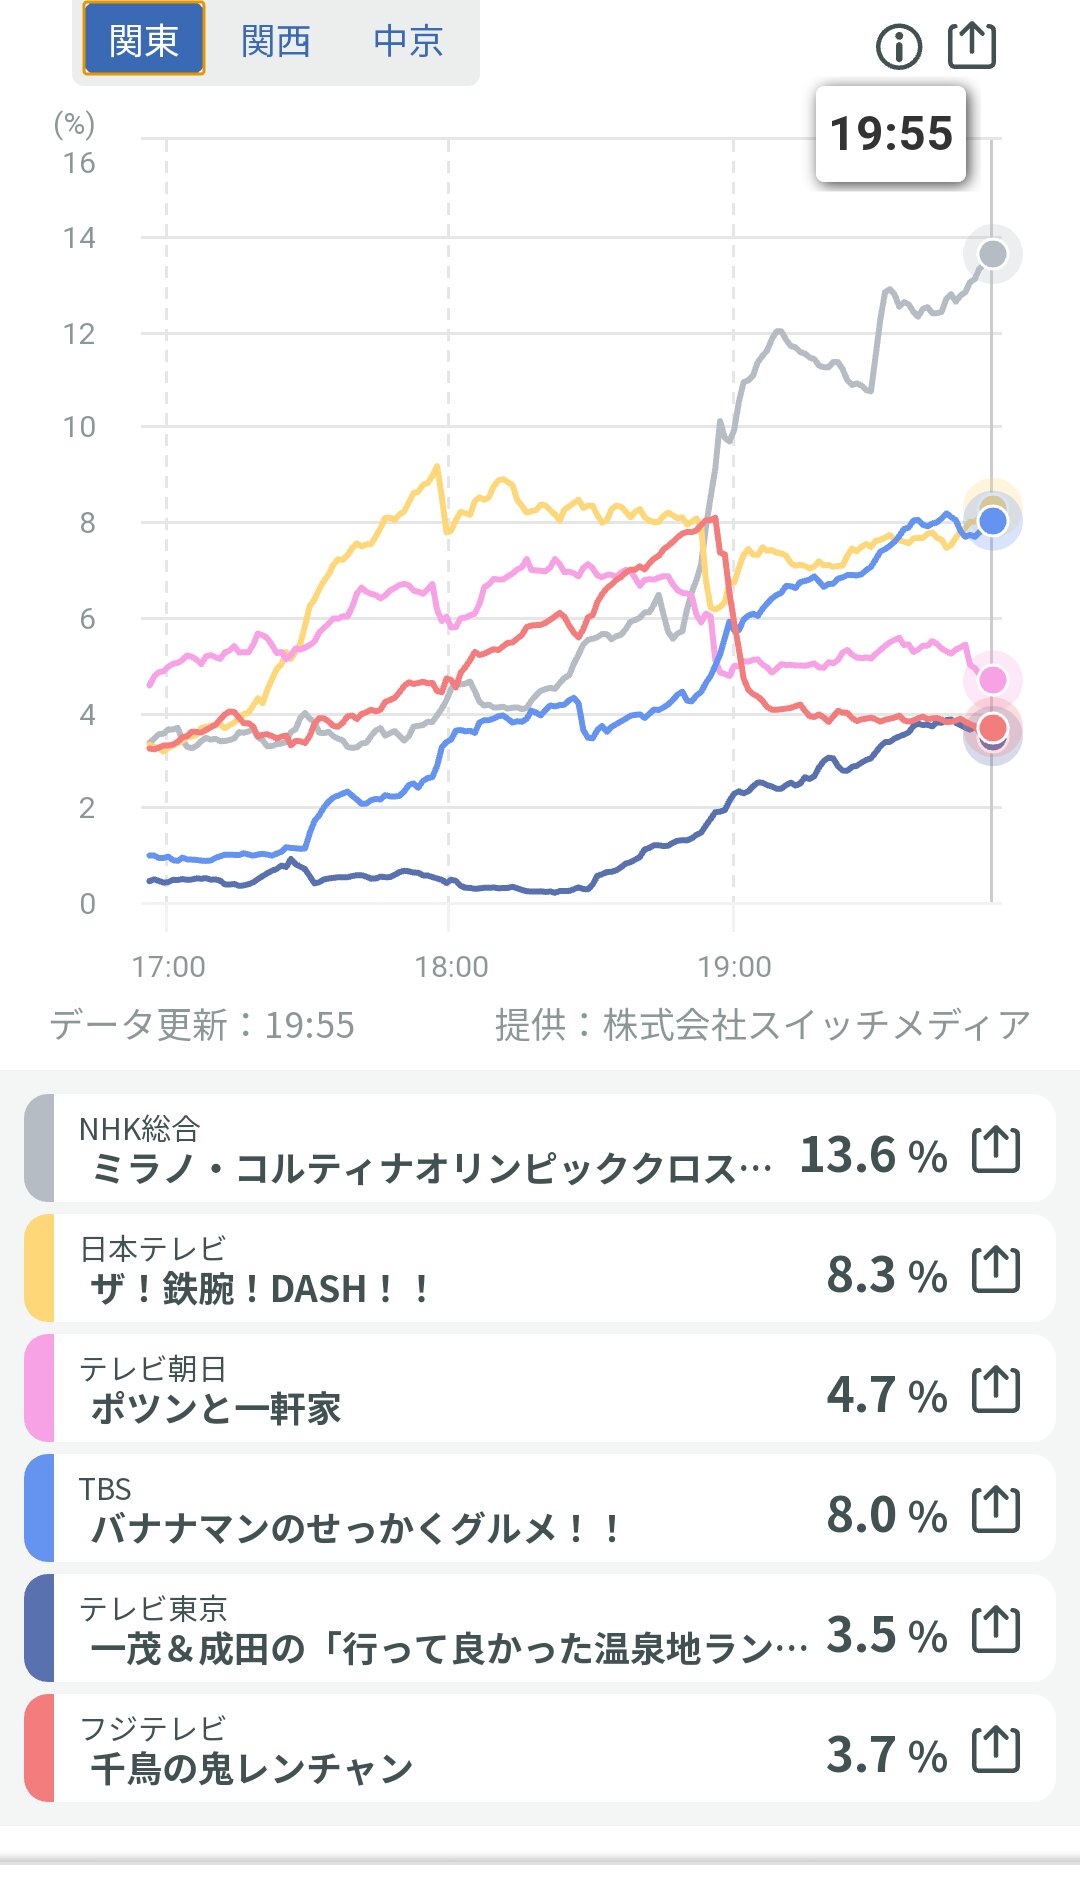Share the テレビ東京 rating row
The height and width of the screenshot is (1896, 1080).
pos(996,1630)
